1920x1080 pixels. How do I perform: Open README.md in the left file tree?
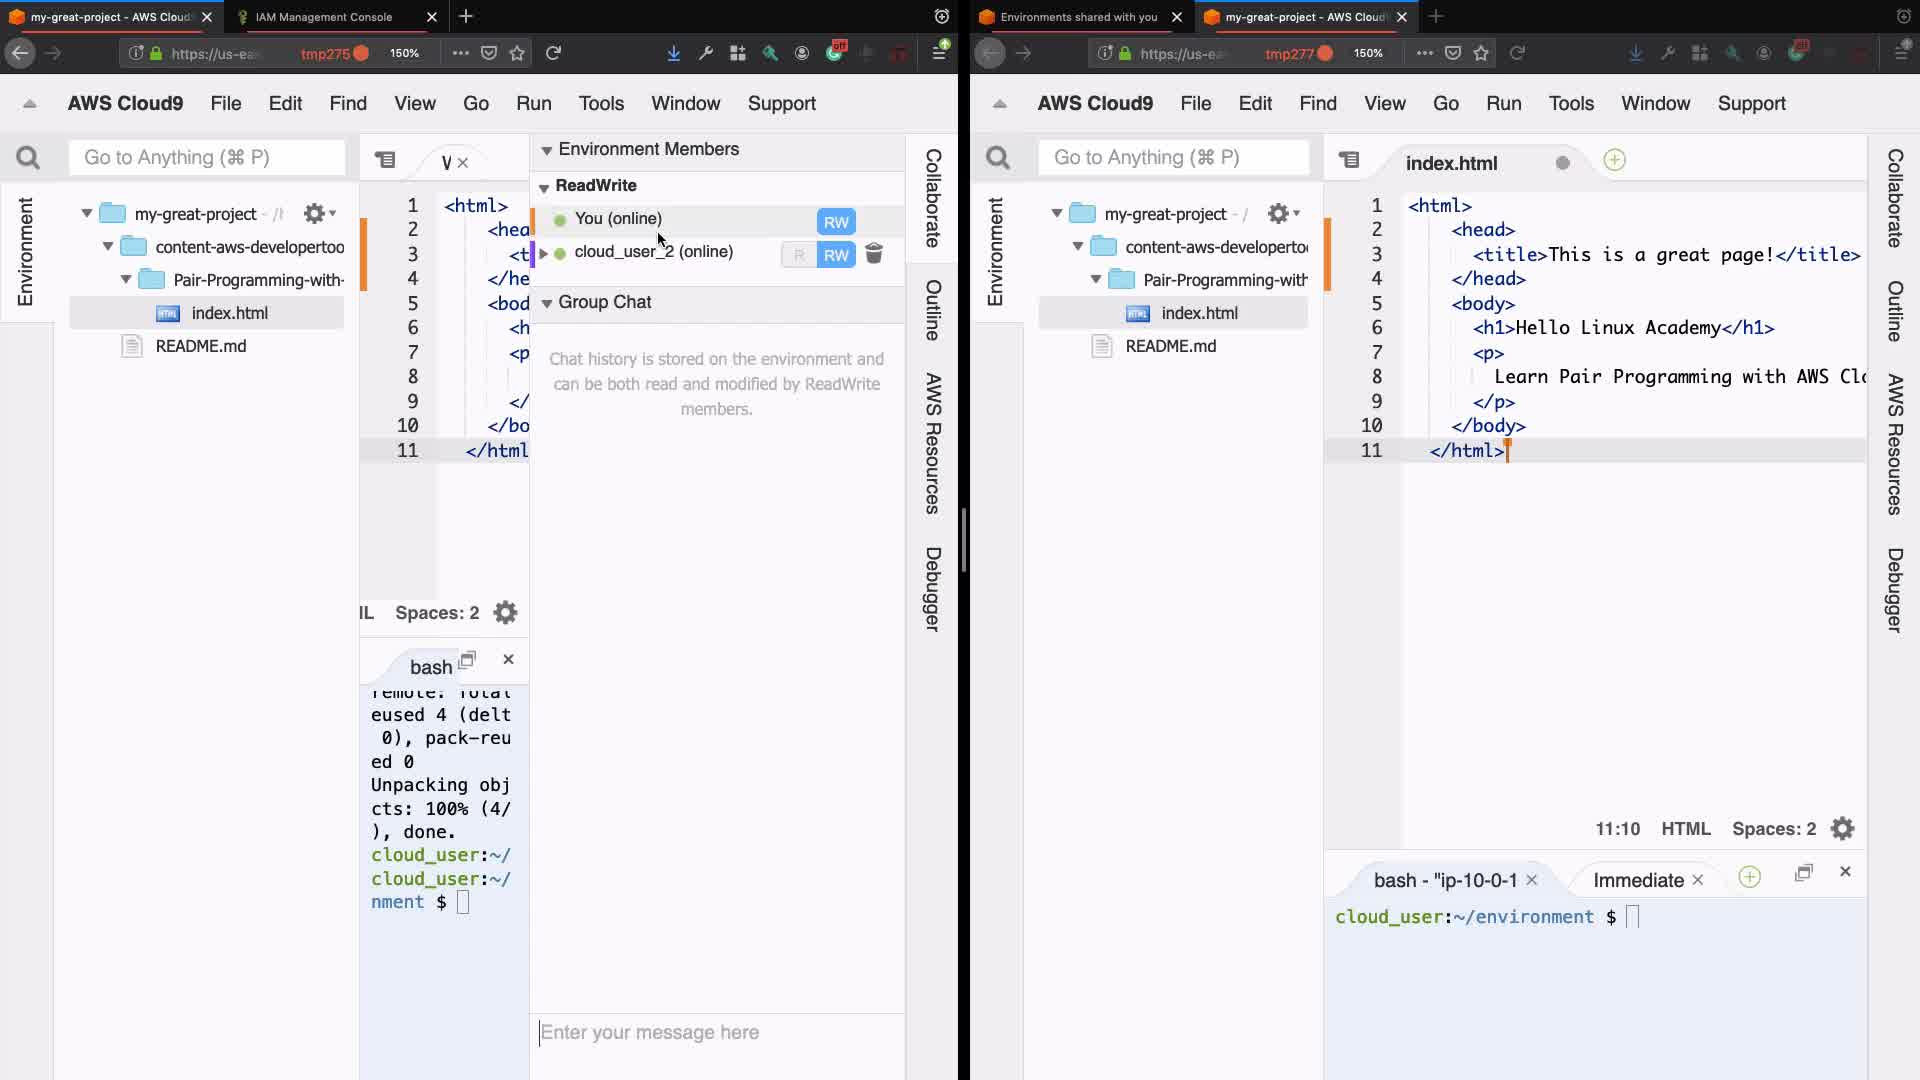200,346
